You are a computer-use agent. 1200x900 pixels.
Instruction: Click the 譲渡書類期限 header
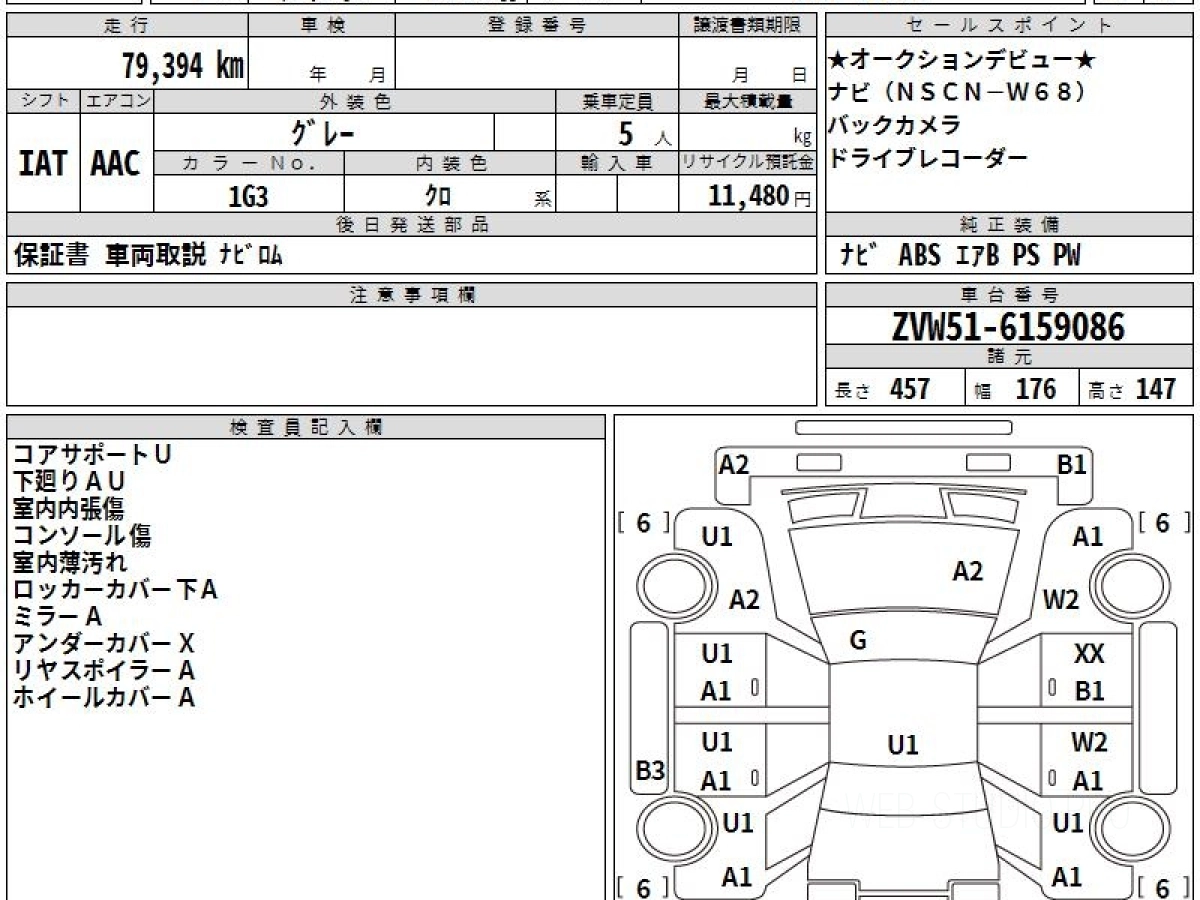click(x=748, y=26)
